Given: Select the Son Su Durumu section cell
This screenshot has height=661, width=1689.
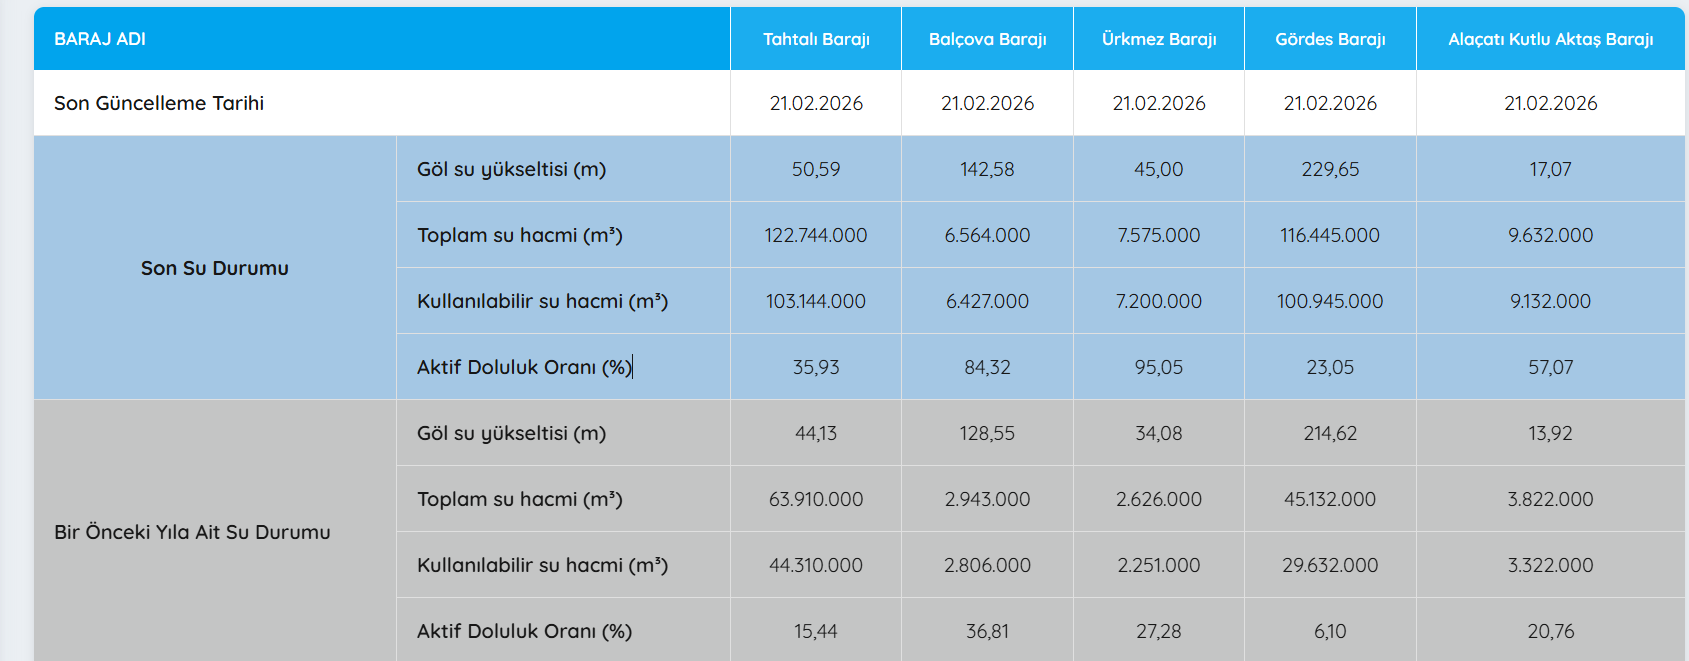Looking at the screenshot, I should point(215,268).
